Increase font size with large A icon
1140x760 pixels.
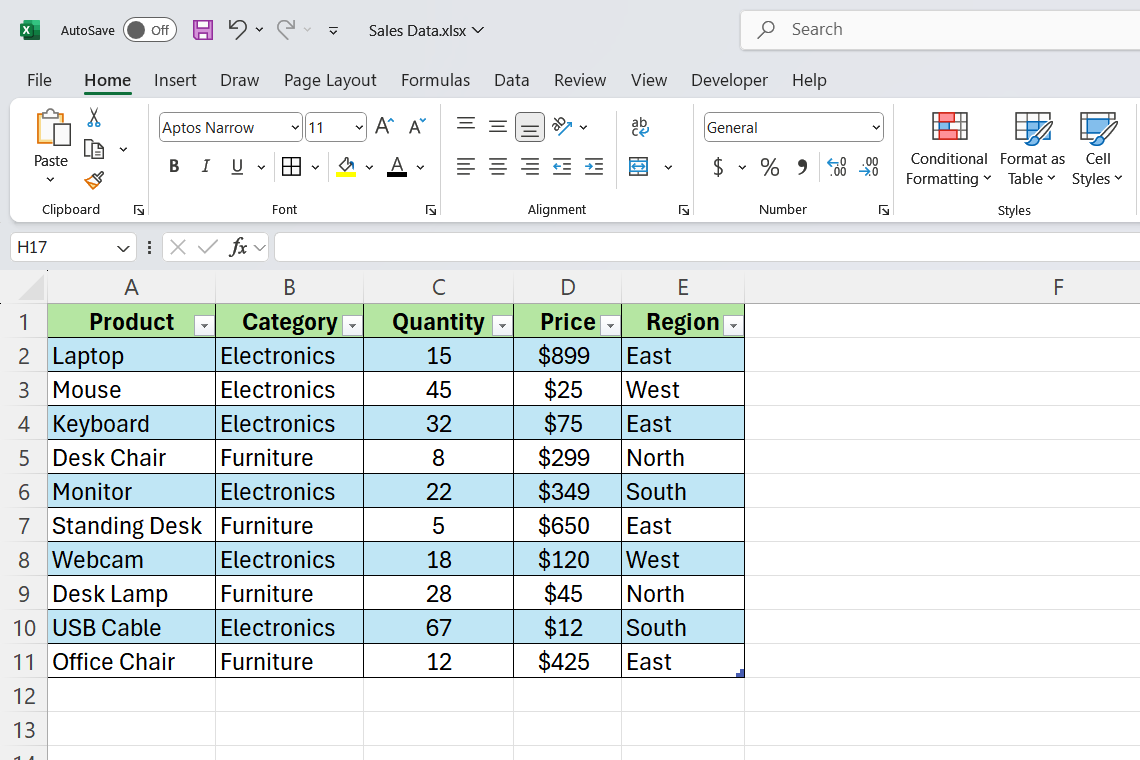tap(385, 127)
